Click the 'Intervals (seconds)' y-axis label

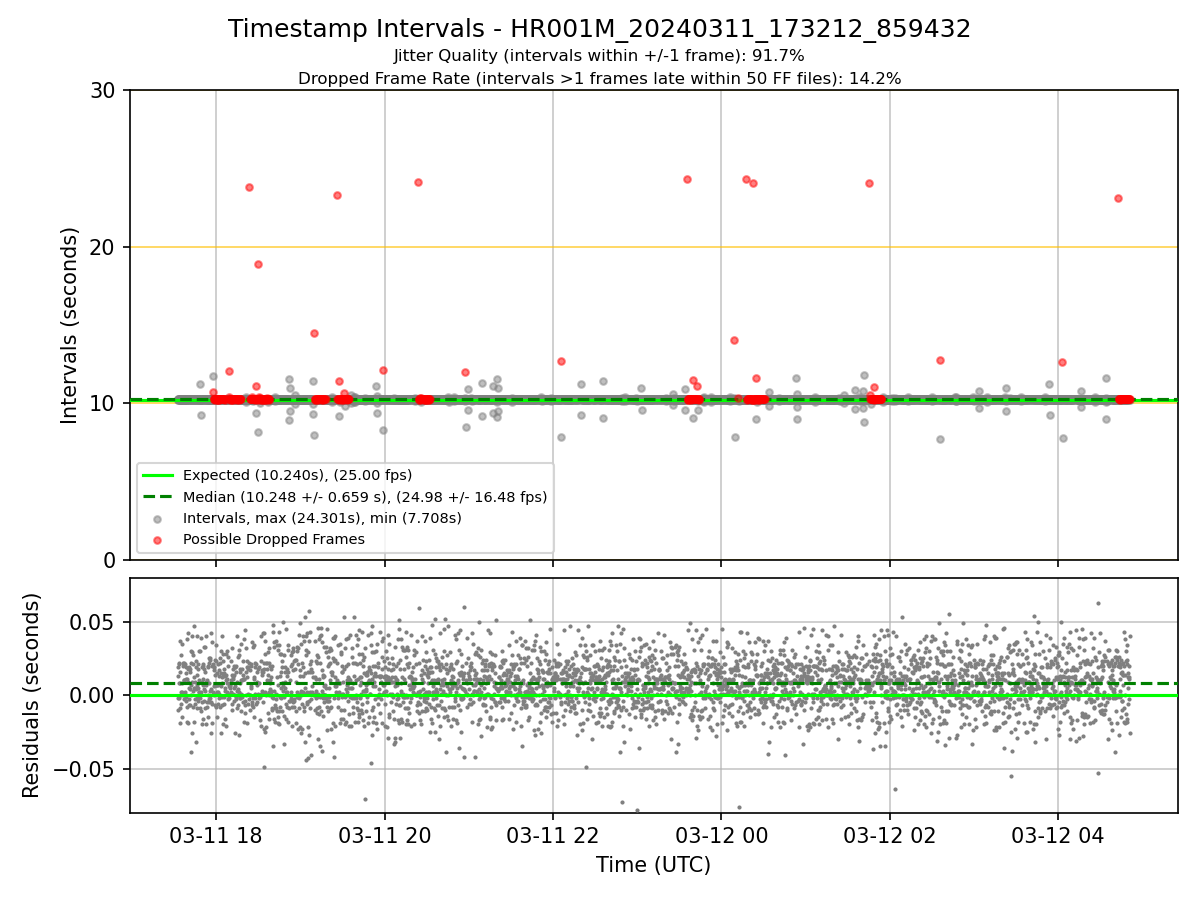coord(70,325)
